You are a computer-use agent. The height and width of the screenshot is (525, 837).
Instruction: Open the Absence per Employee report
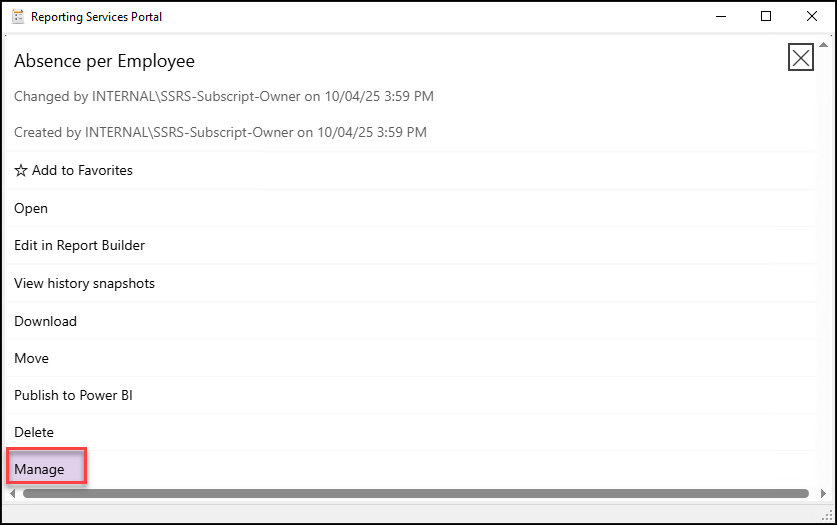tap(31, 208)
